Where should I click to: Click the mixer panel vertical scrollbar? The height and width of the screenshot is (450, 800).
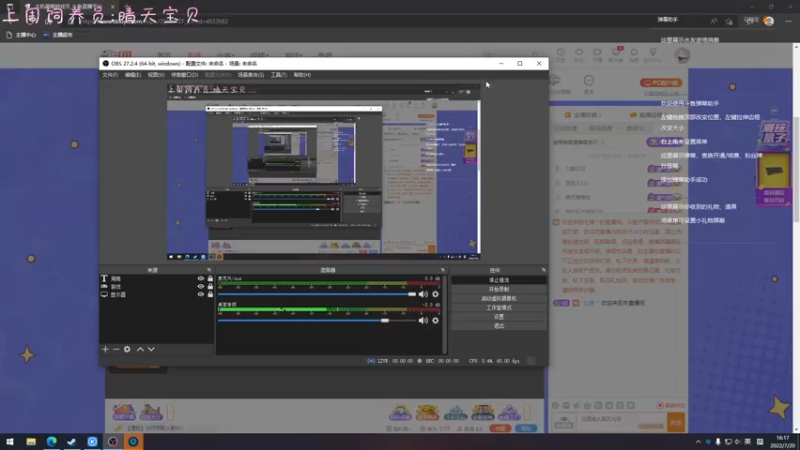pyautogui.click(x=445, y=315)
